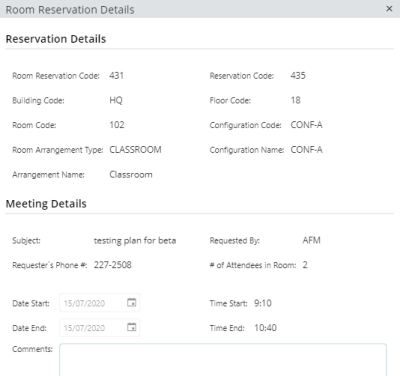Screen dimensions: 400x376
Task: Click the Building Code value HQ
Action: [116, 100]
